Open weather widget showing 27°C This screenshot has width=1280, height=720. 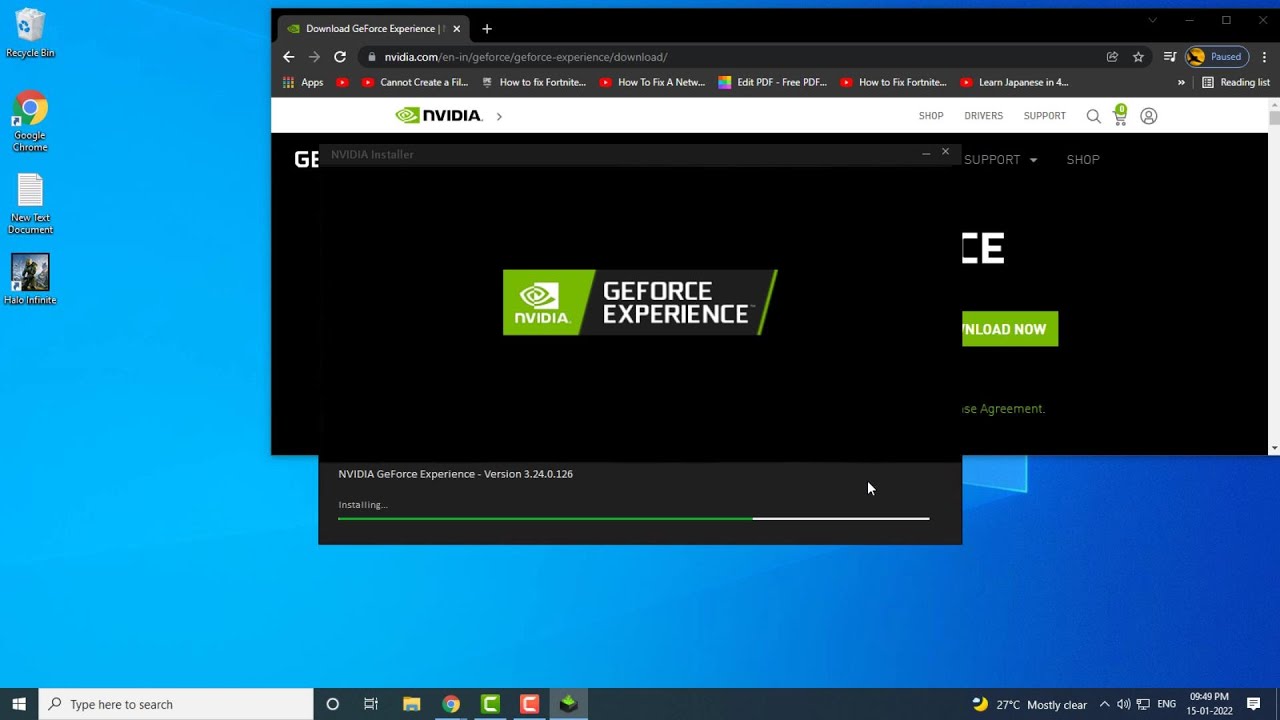pos(1029,704)
